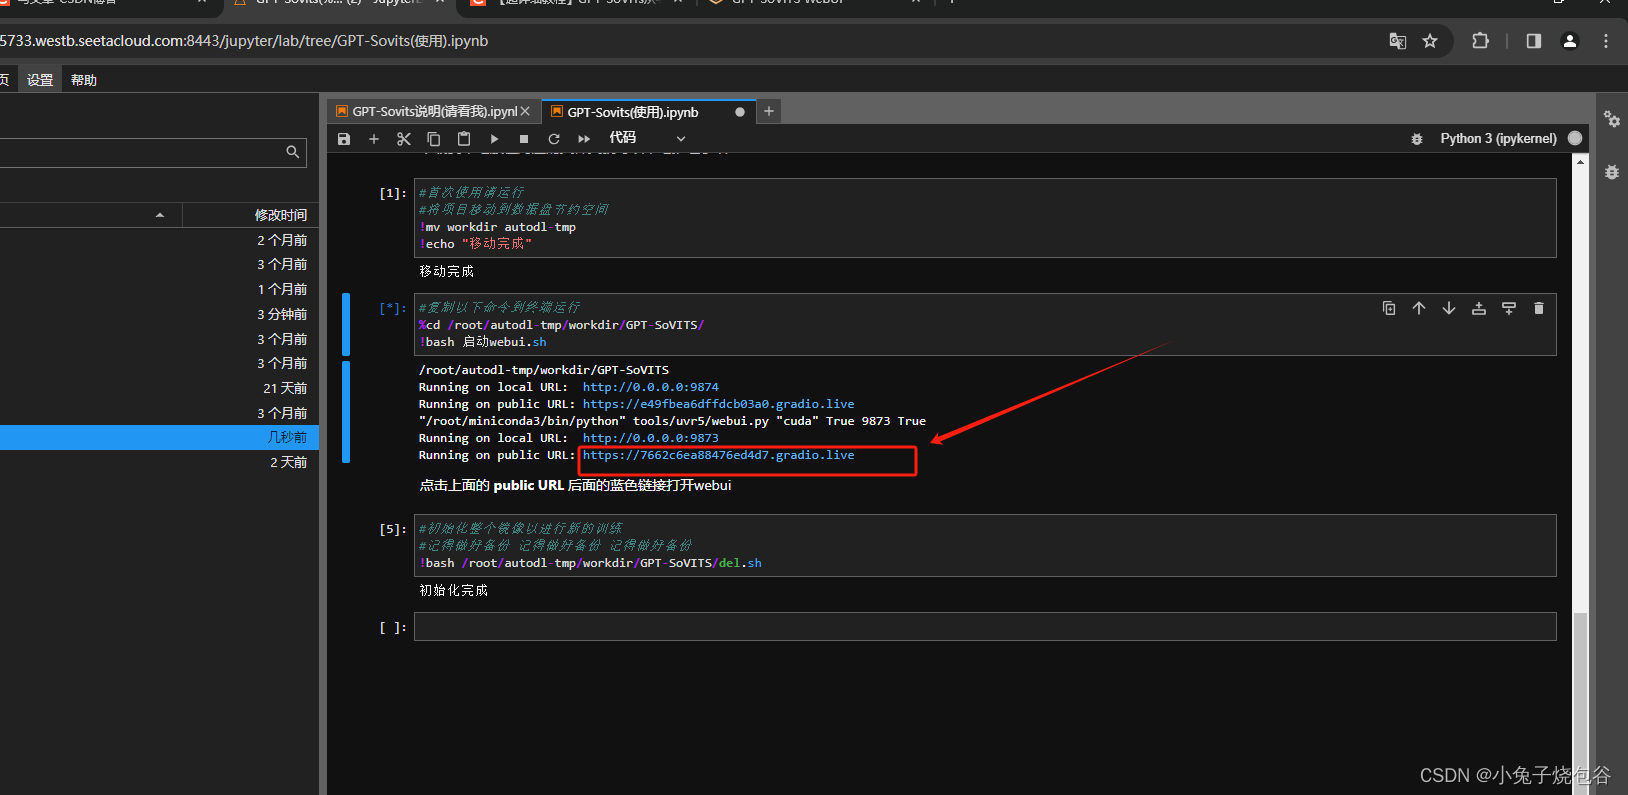The image size is (1628, 795).
Task: Translate this page icon in address bar
Action: point(1398,41)
